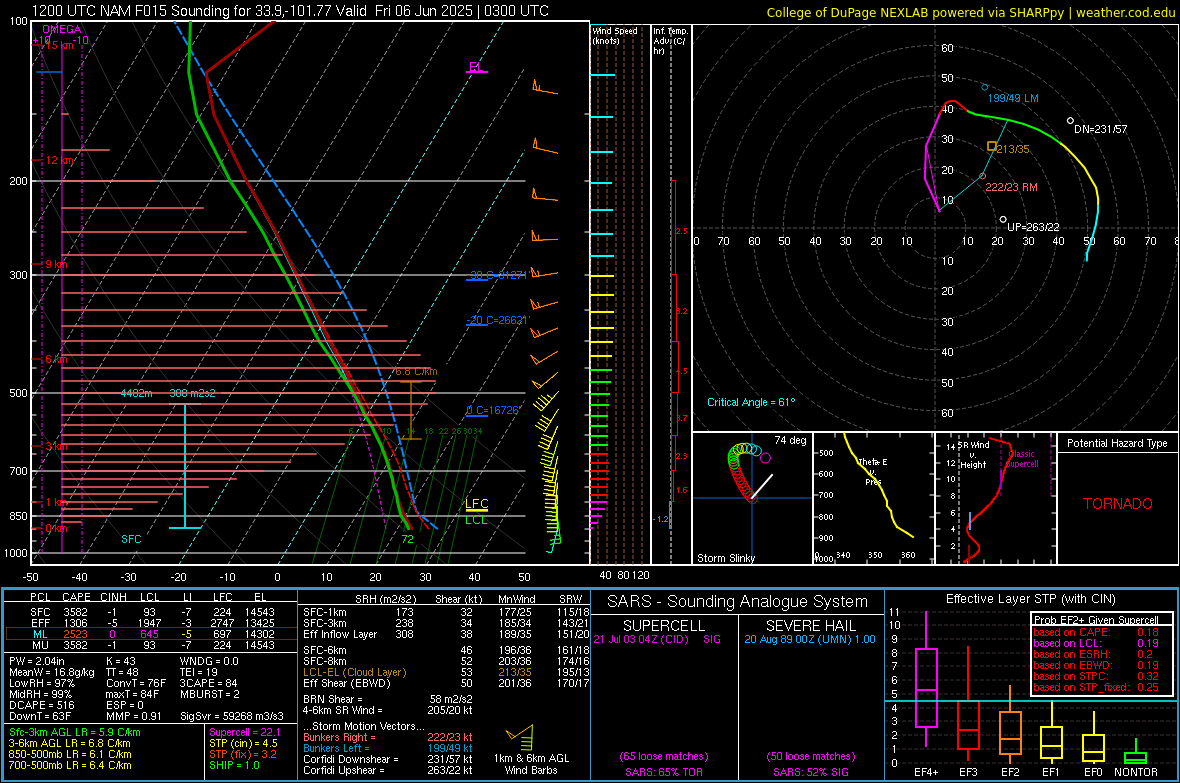Click the Inf. Temp. Adv. column header

click(x=670, y=41)
